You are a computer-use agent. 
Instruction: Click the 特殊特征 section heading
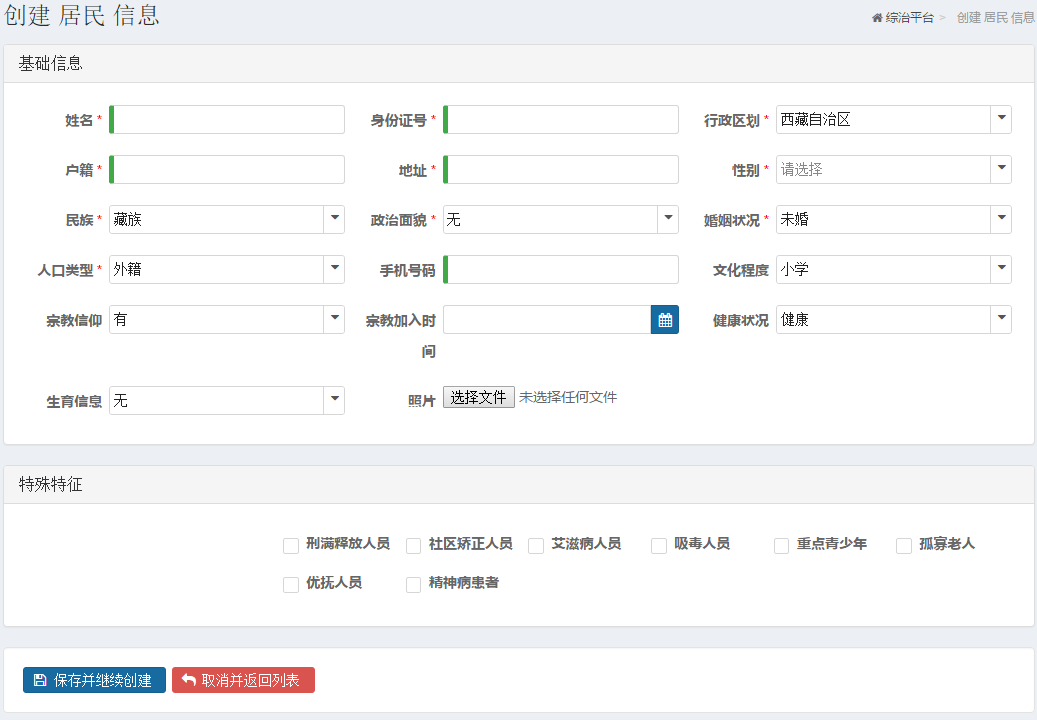coord(50,485)
